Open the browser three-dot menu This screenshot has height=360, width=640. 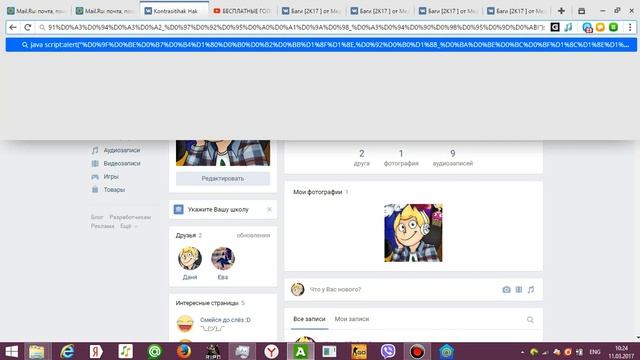(x=630, y=27)
